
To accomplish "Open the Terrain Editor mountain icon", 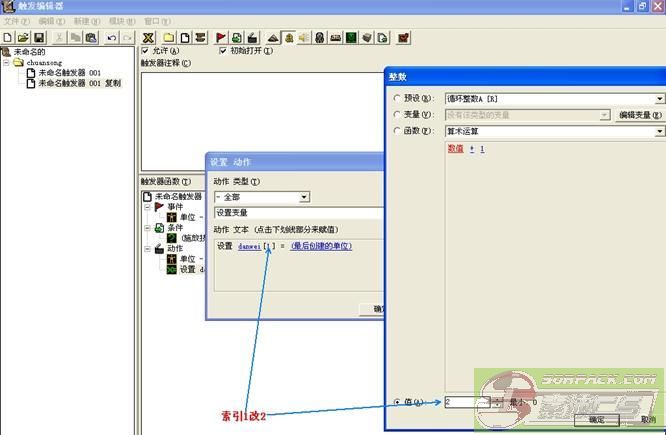I will (x=273, y=37).
